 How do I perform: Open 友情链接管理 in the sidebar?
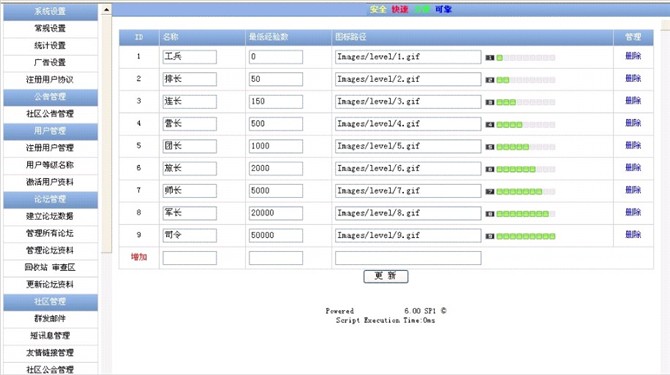click(x=50, y=353)
